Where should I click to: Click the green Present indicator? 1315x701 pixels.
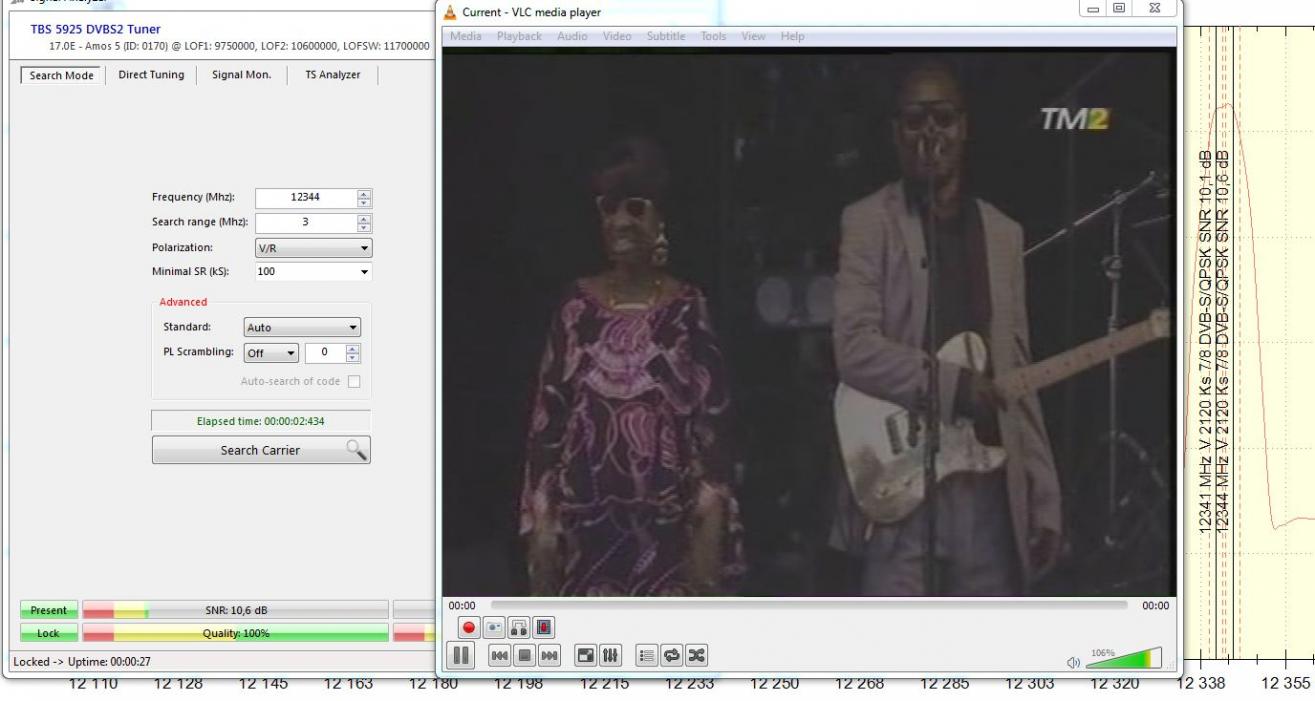[48, 610]
